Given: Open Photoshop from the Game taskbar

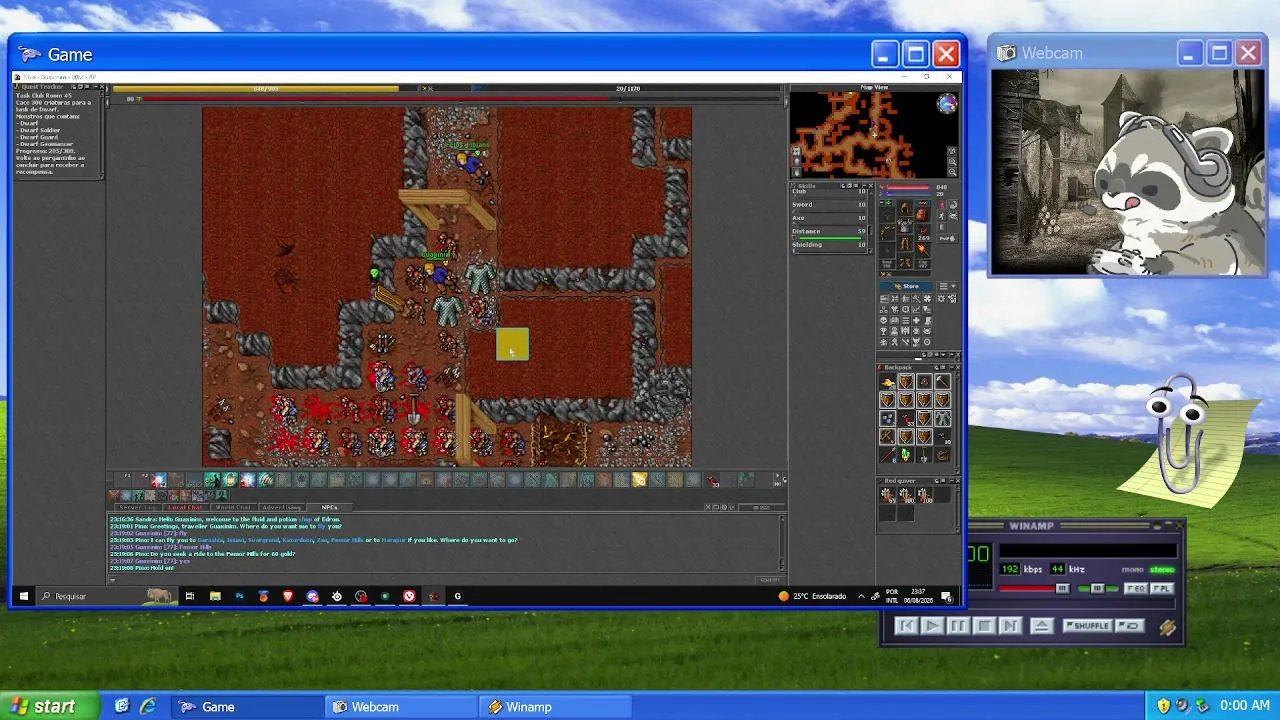Looking at the screenshot, I should pyautogui.click(x=239, y=597).
